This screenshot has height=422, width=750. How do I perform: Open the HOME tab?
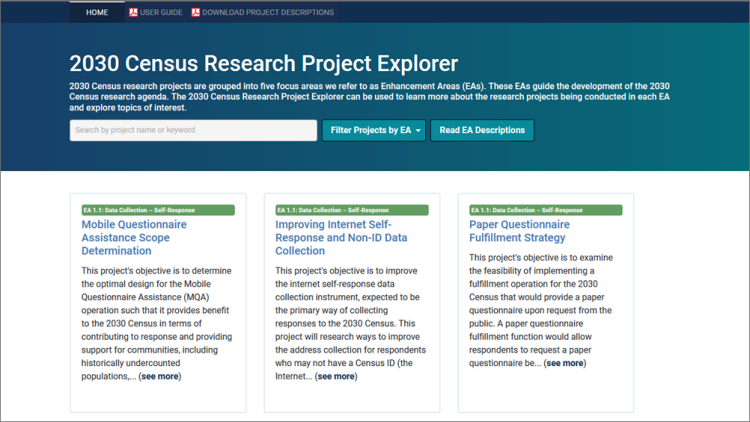click(x=97, y=12)
